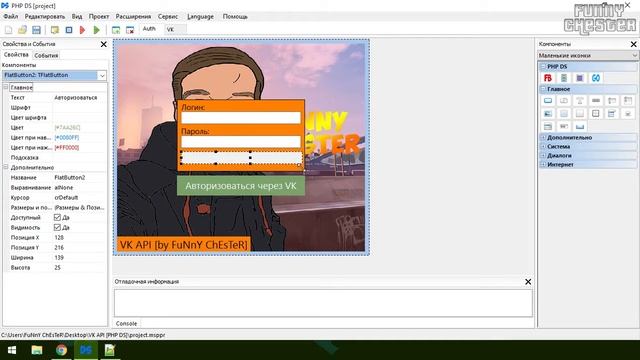Click inside the debug information text area
640x360 pixels.
click(x=323, y=303)
